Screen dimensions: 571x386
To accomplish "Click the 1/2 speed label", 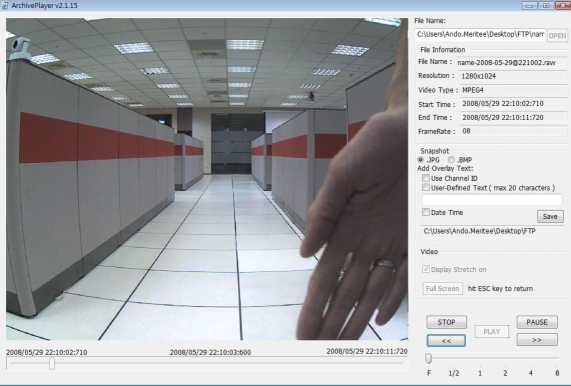I will [454, 373].
